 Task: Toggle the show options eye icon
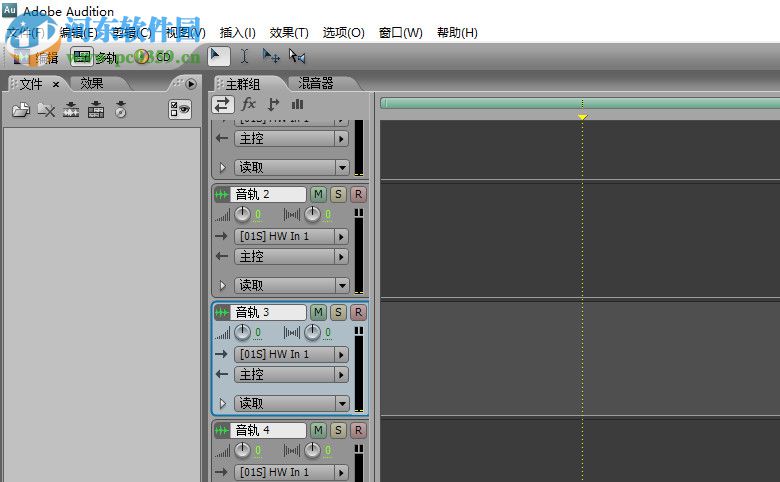tap(180, 109)
